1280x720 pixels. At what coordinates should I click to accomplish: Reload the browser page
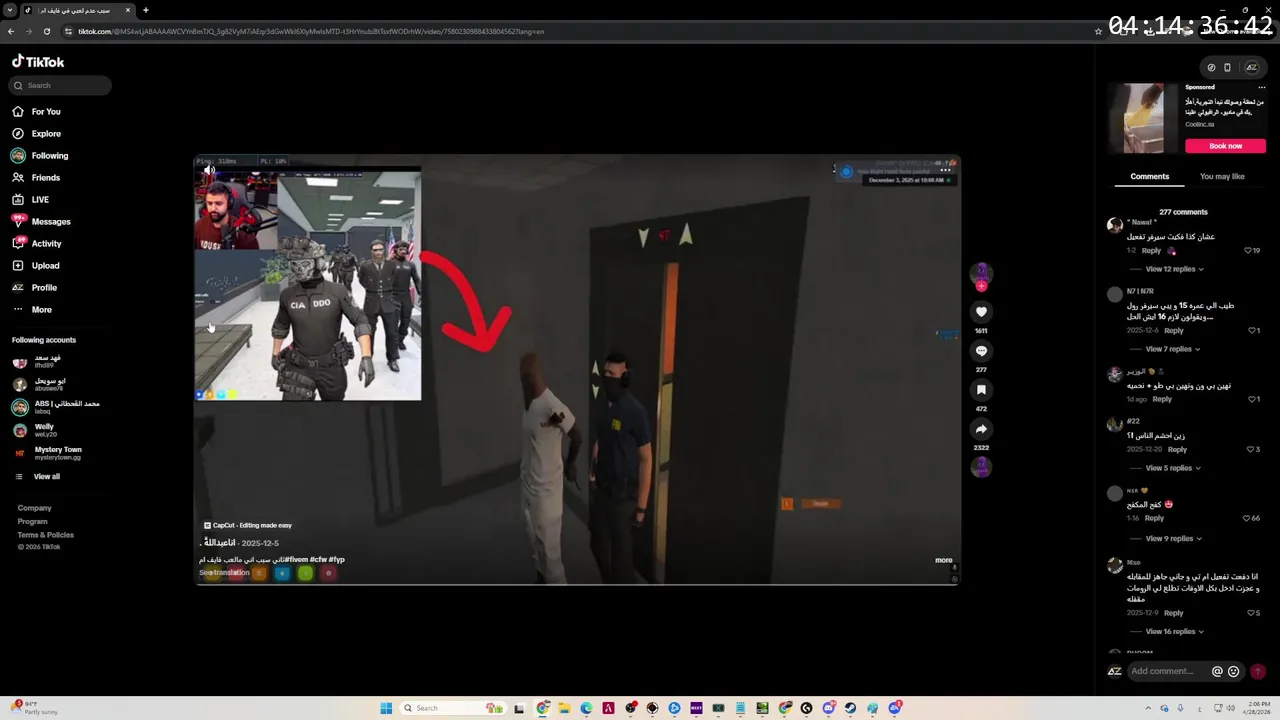click(47, 31)
